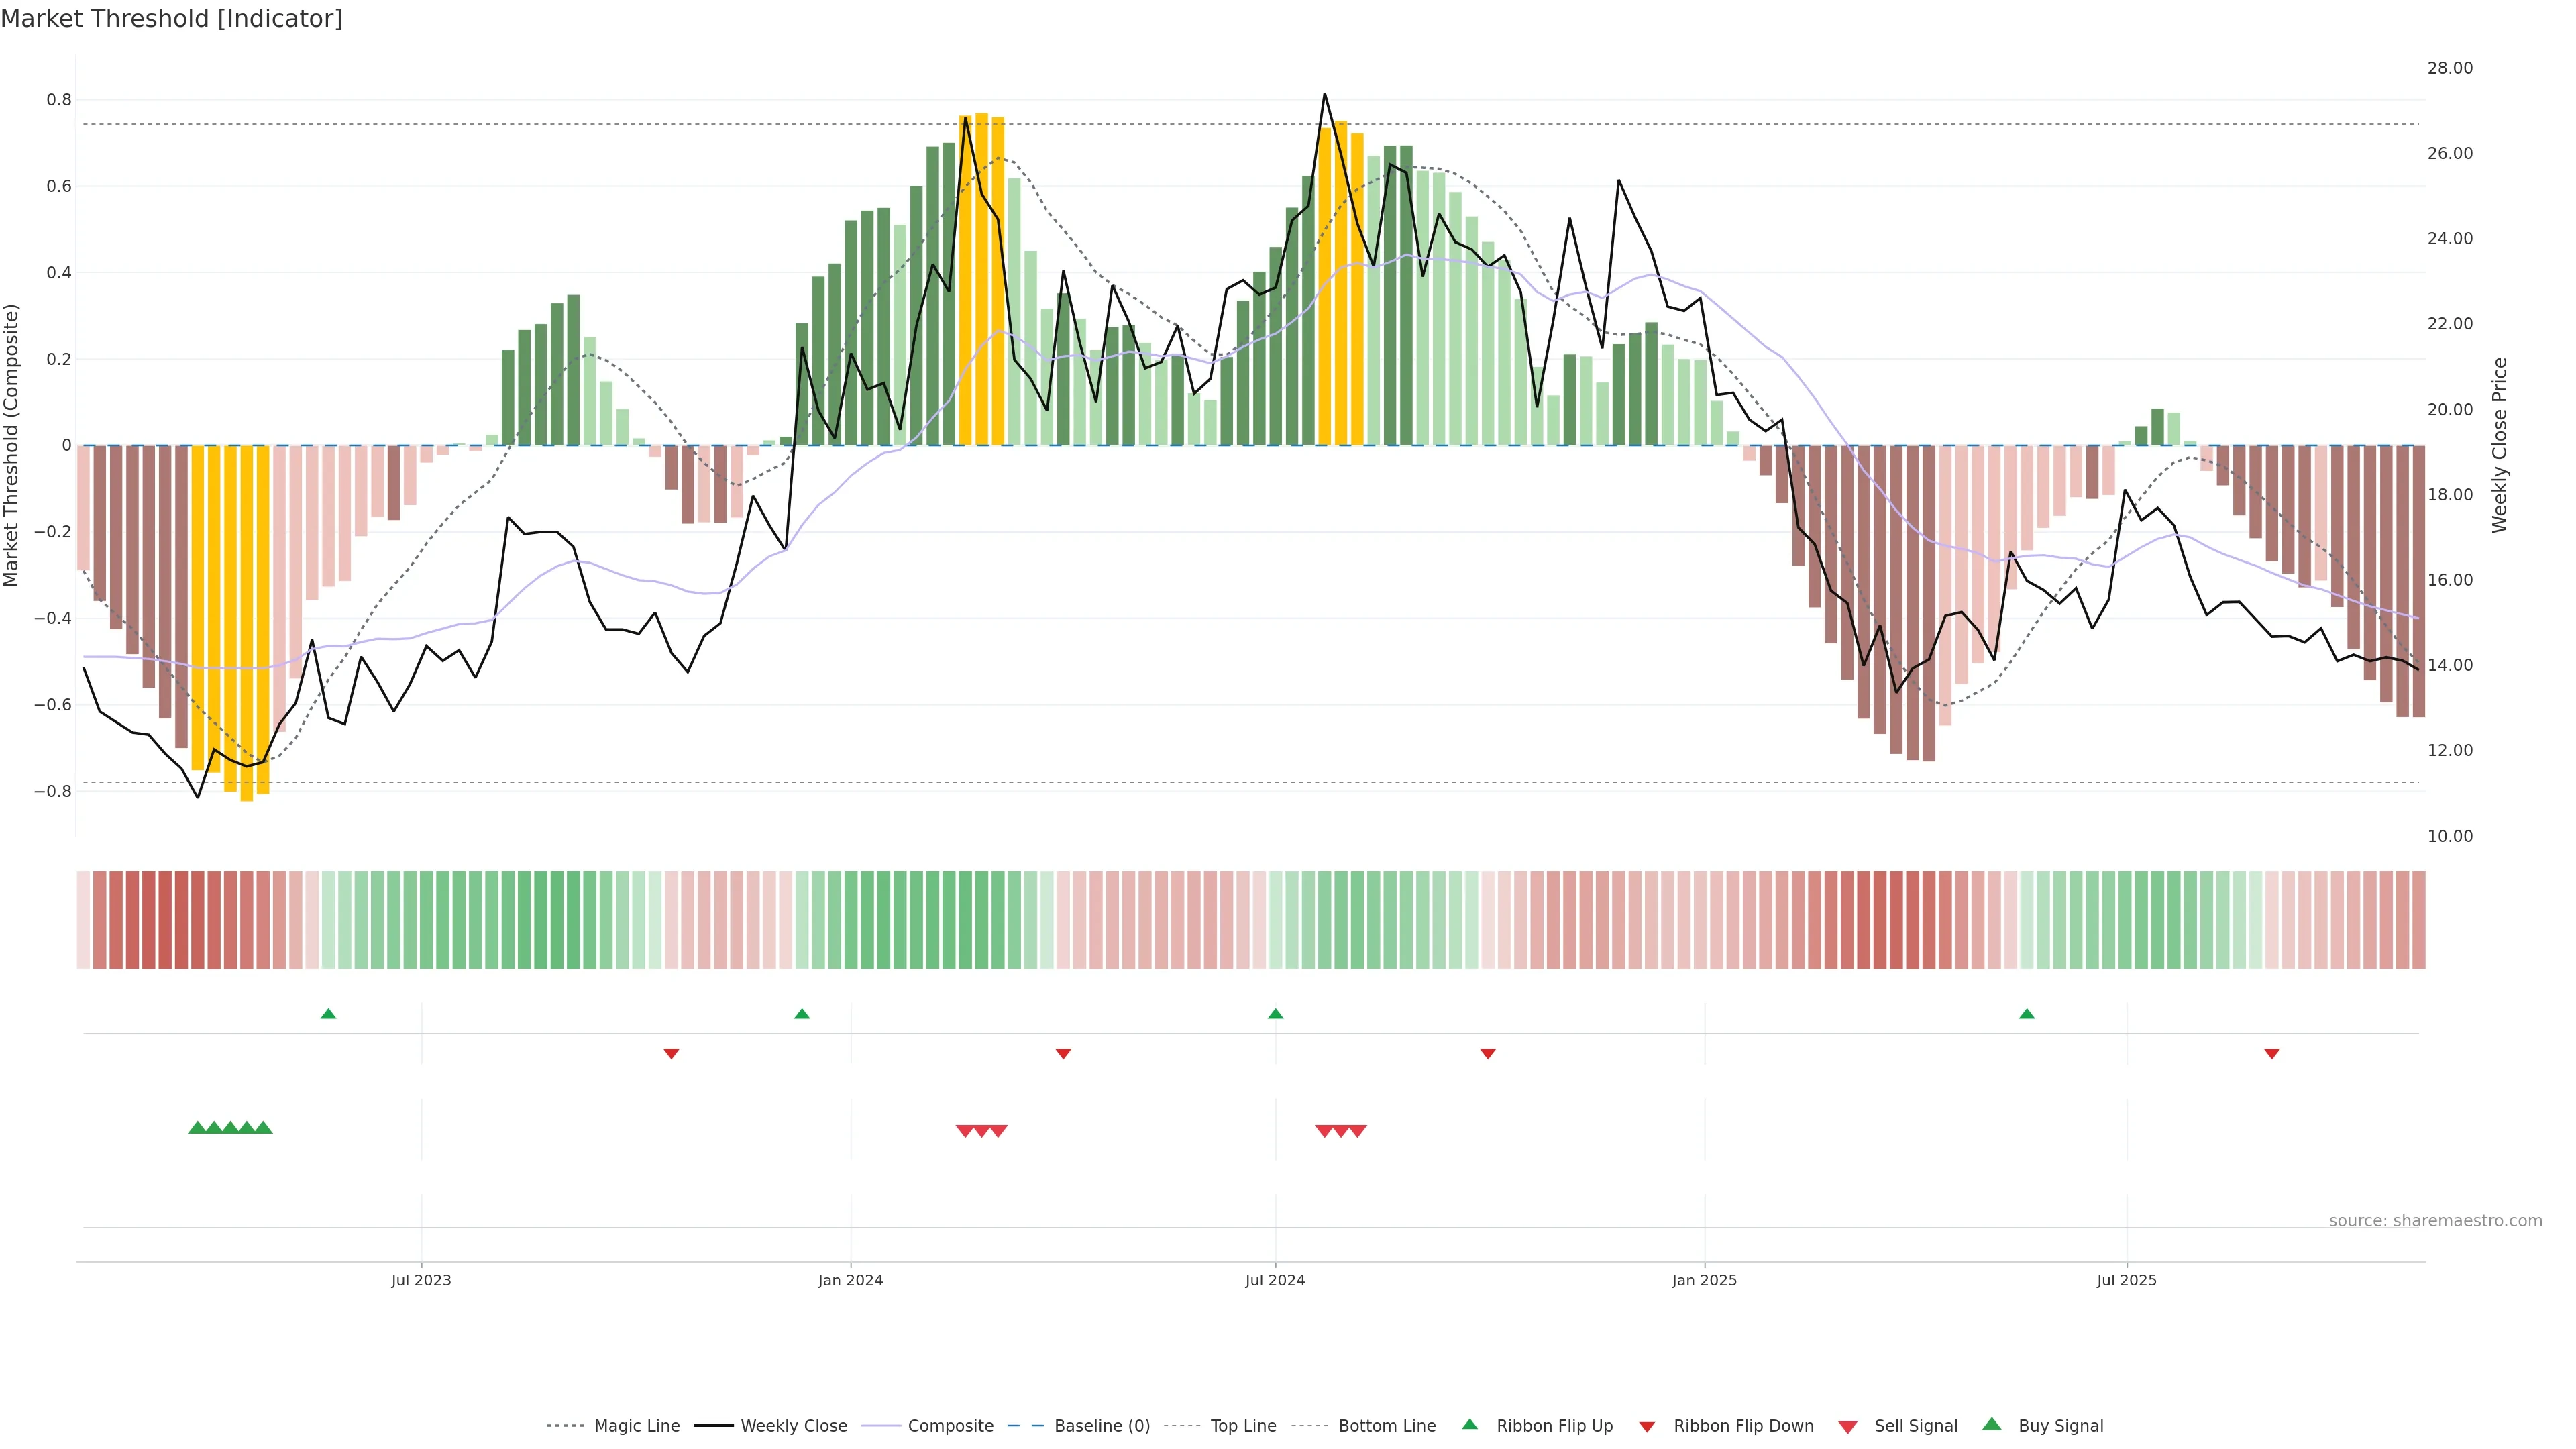Click the green Ribbon Flip Up legend triangle
The width and height of the screenshot is (2576, 1449).
point(1469,1424)
